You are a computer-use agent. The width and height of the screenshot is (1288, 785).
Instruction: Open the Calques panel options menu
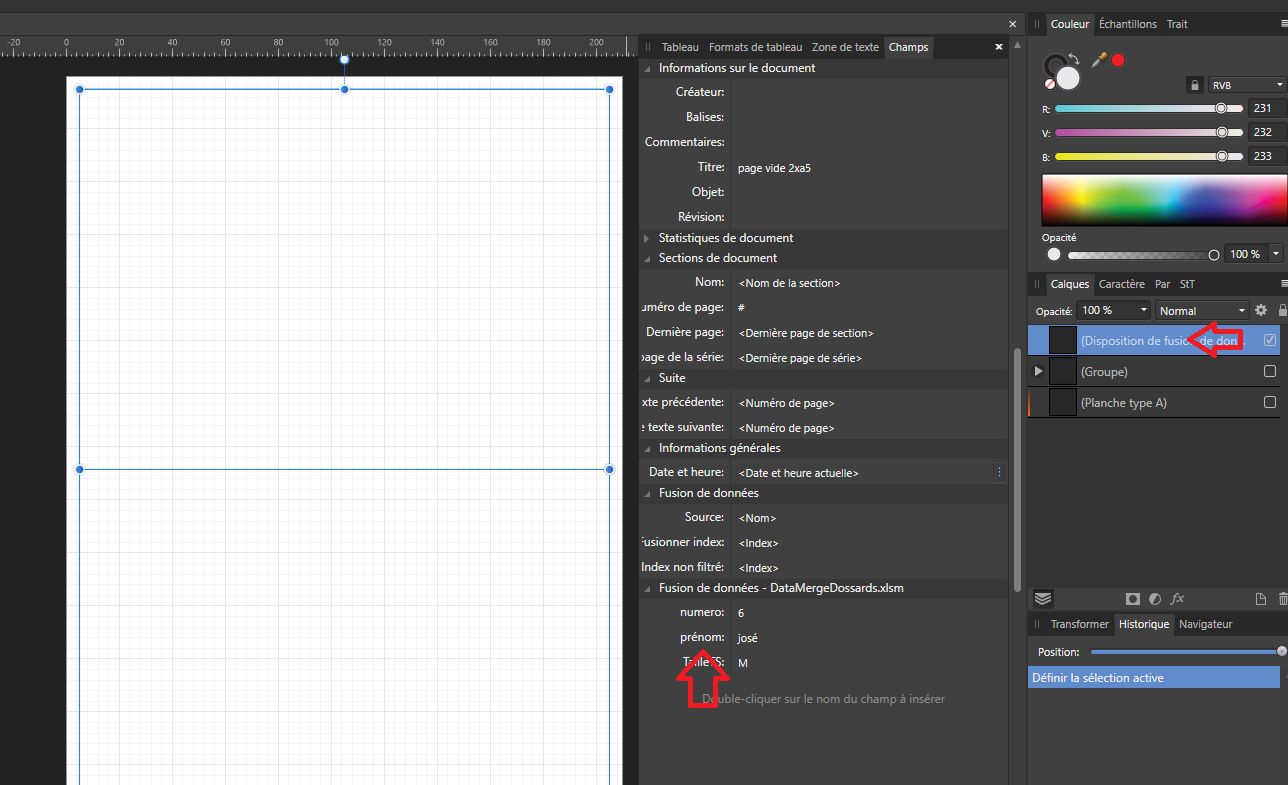click(1284, 284)
